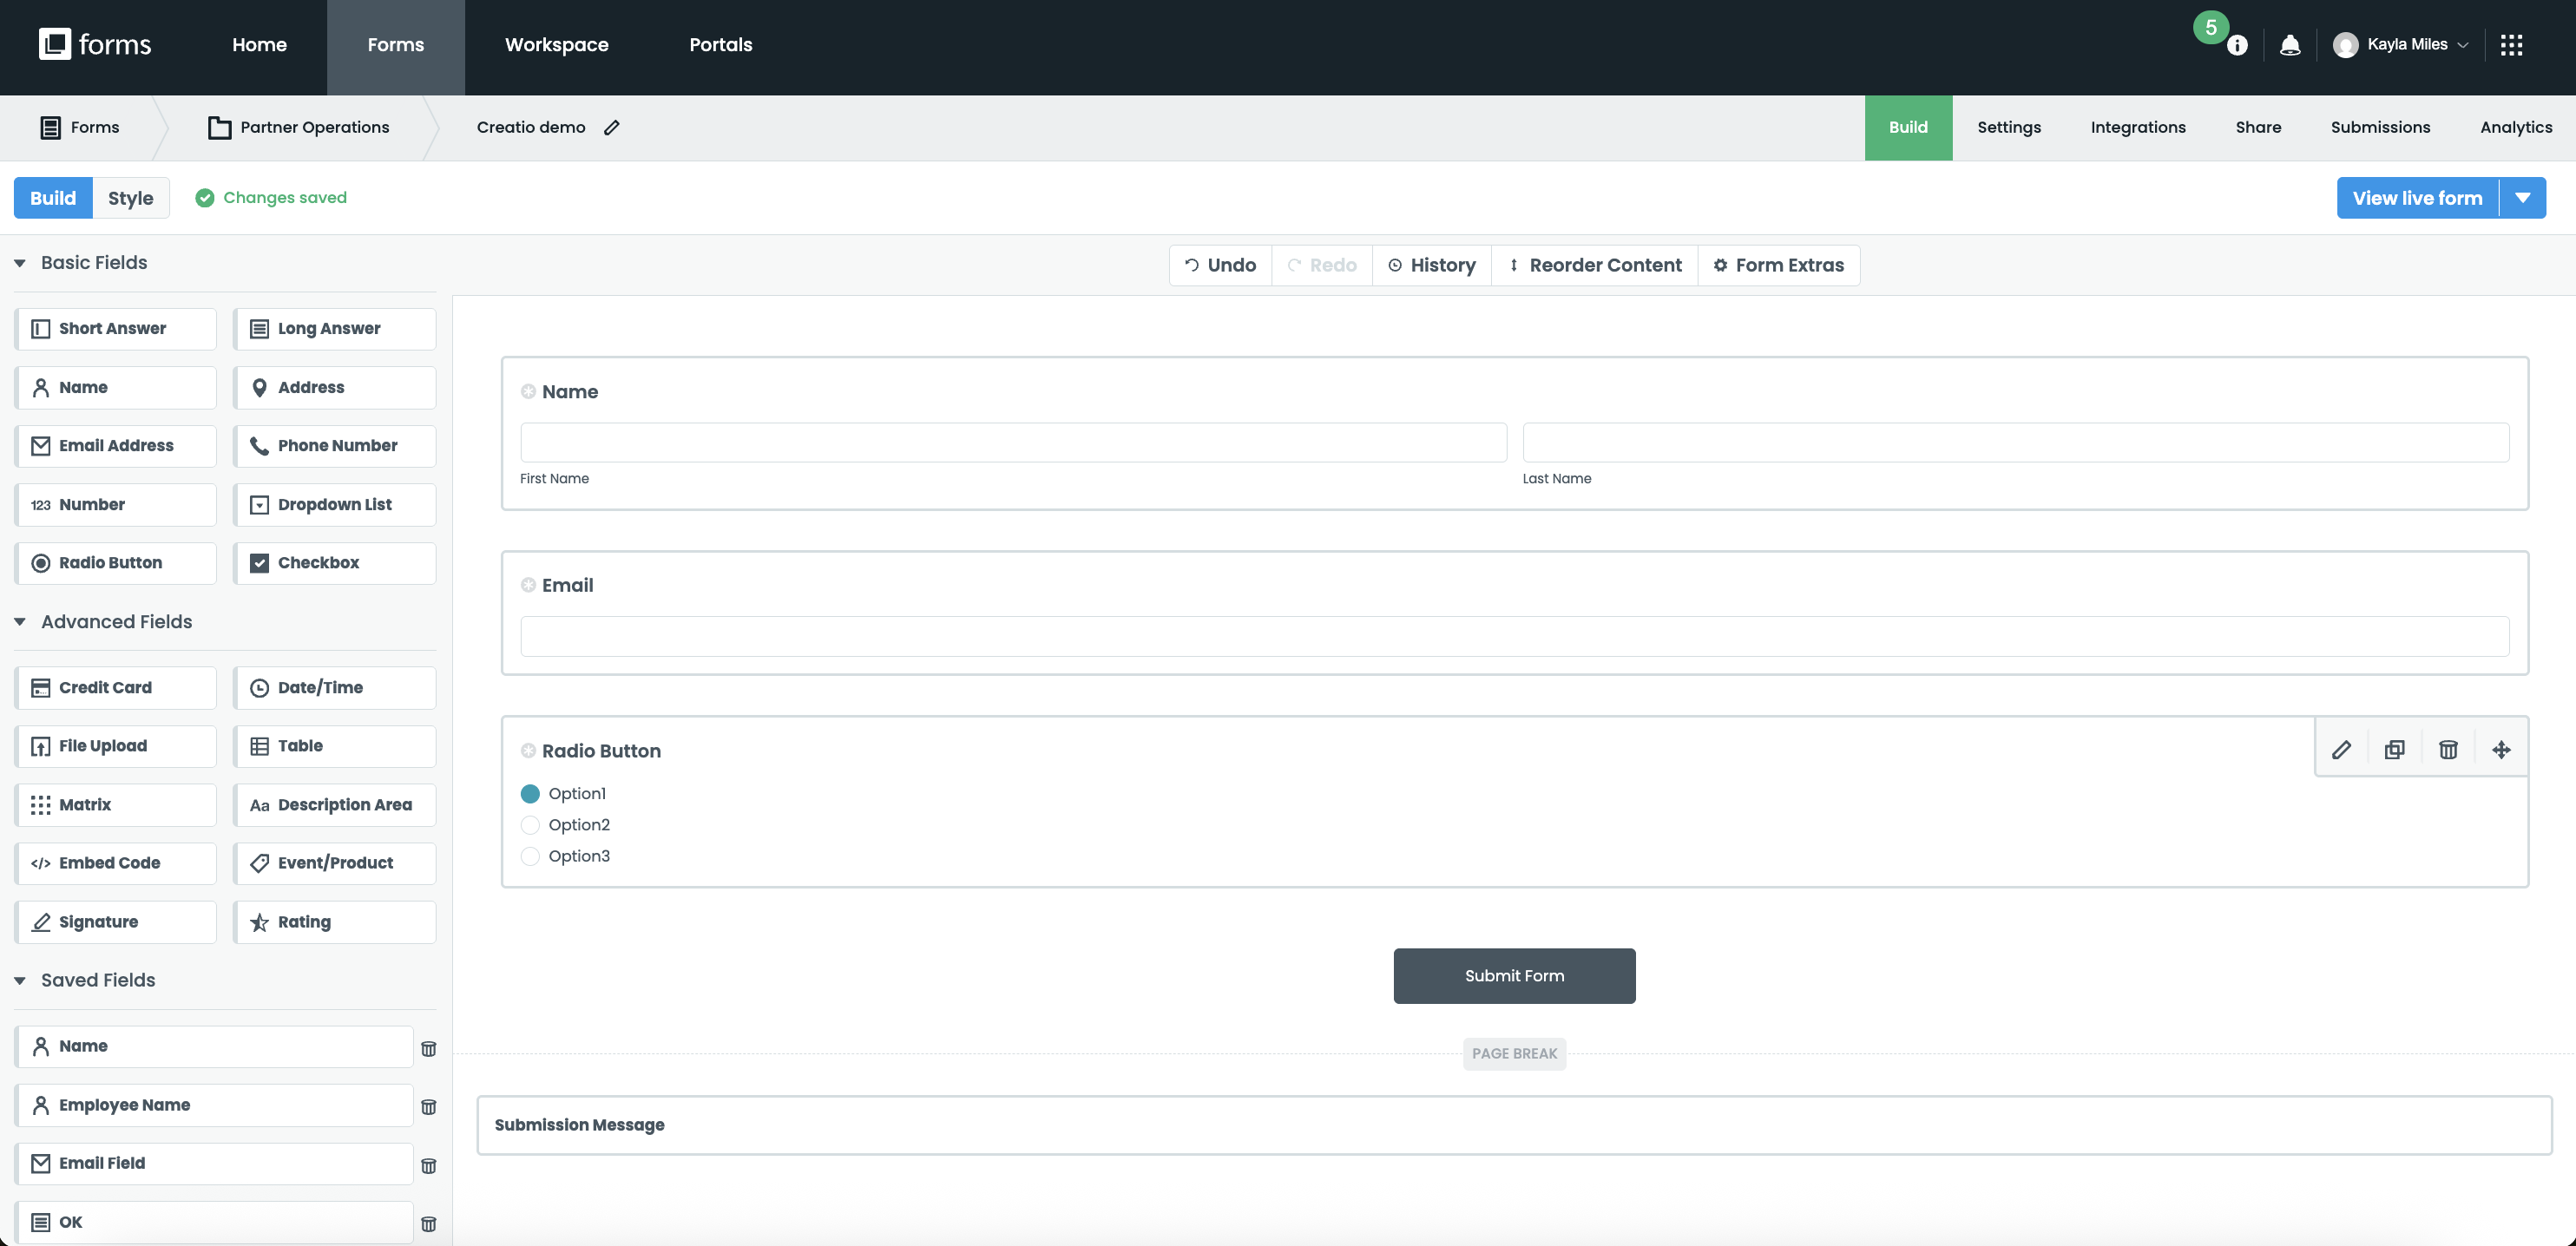2576x1246 pixels.
Task: Click Reorder Content
Action: click(x=1595, y=265)
